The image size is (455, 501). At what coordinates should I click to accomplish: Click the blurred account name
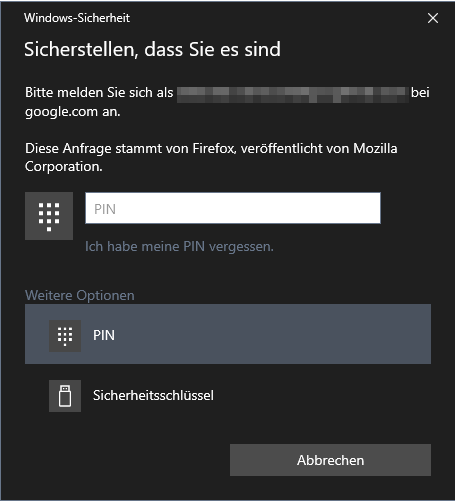click(293, 94)
